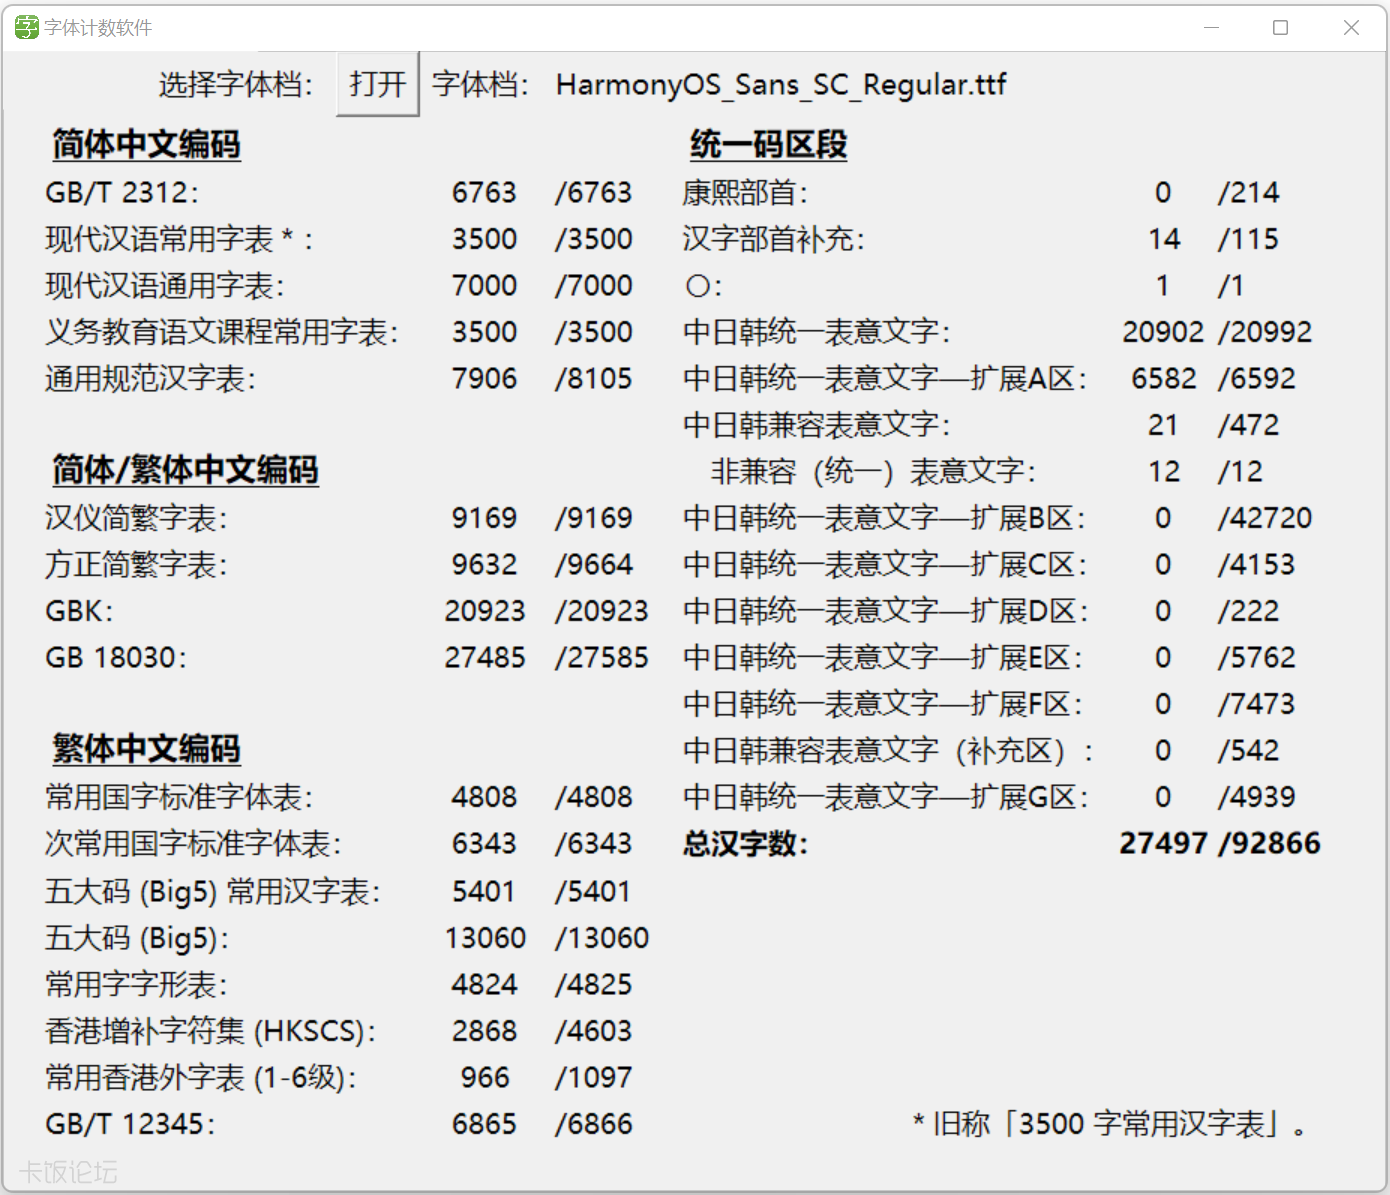Click the 通用规范汉字表 label
The width and height of the screenshot is (1390, 1195).
point(151,379)
